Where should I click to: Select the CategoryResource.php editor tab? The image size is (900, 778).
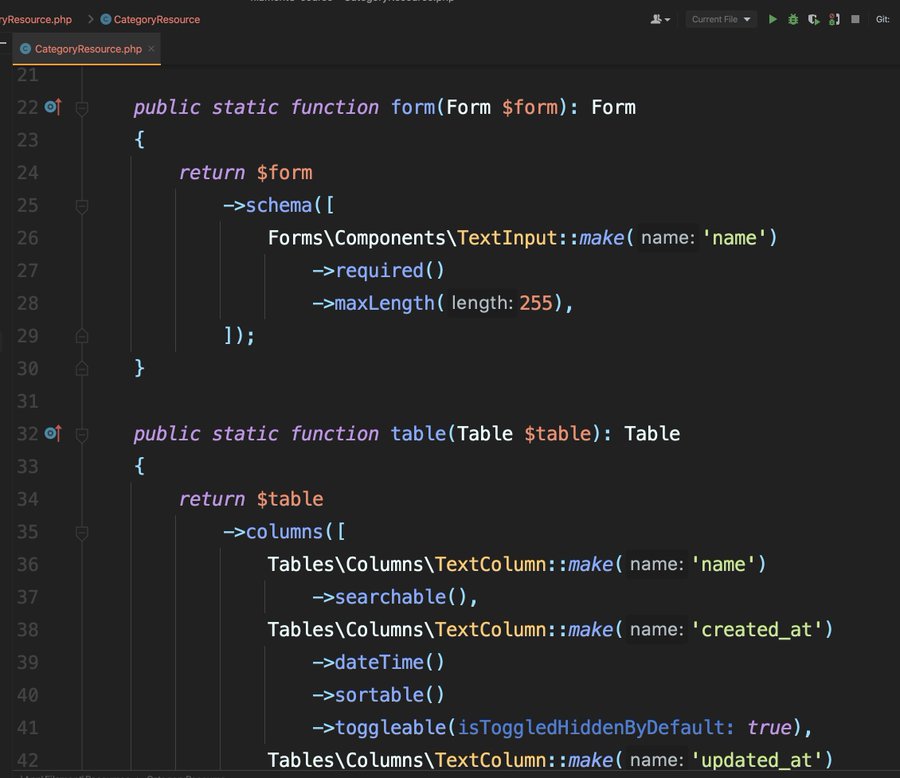click(x=88, y=49)
